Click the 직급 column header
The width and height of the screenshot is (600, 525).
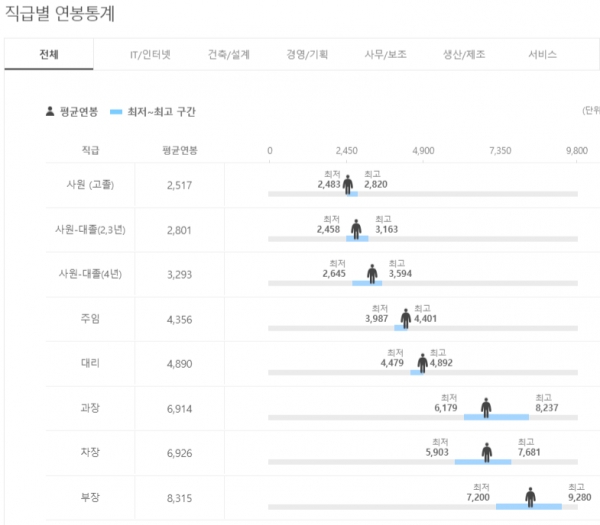(x=90, y=150)
